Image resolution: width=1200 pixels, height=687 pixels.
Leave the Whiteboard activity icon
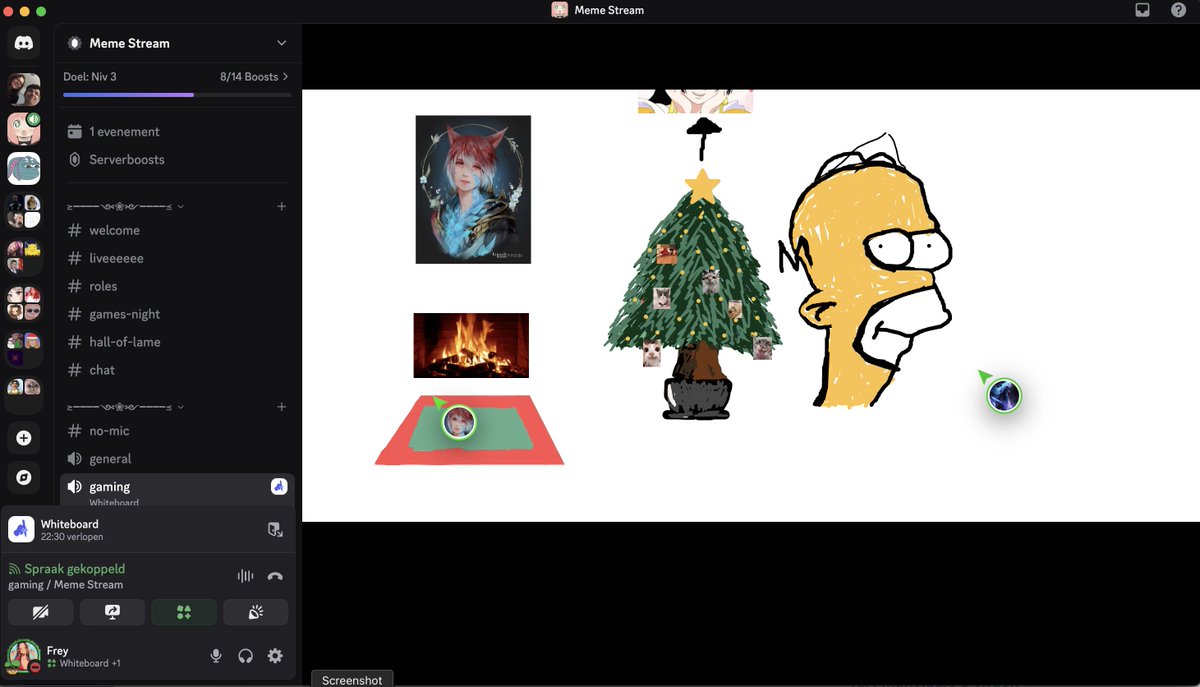[x=275, y=529]
